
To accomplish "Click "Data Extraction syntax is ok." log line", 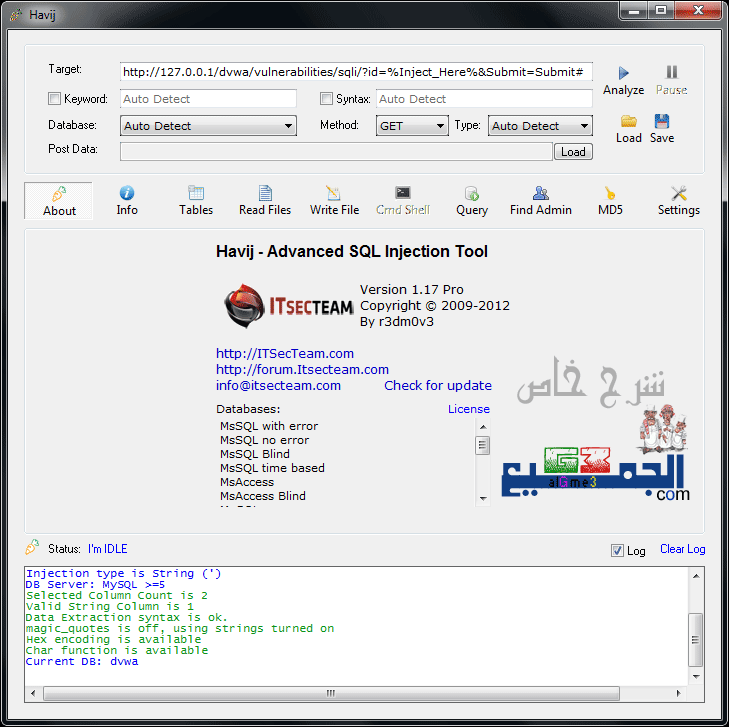I will (x=126, y=618).
